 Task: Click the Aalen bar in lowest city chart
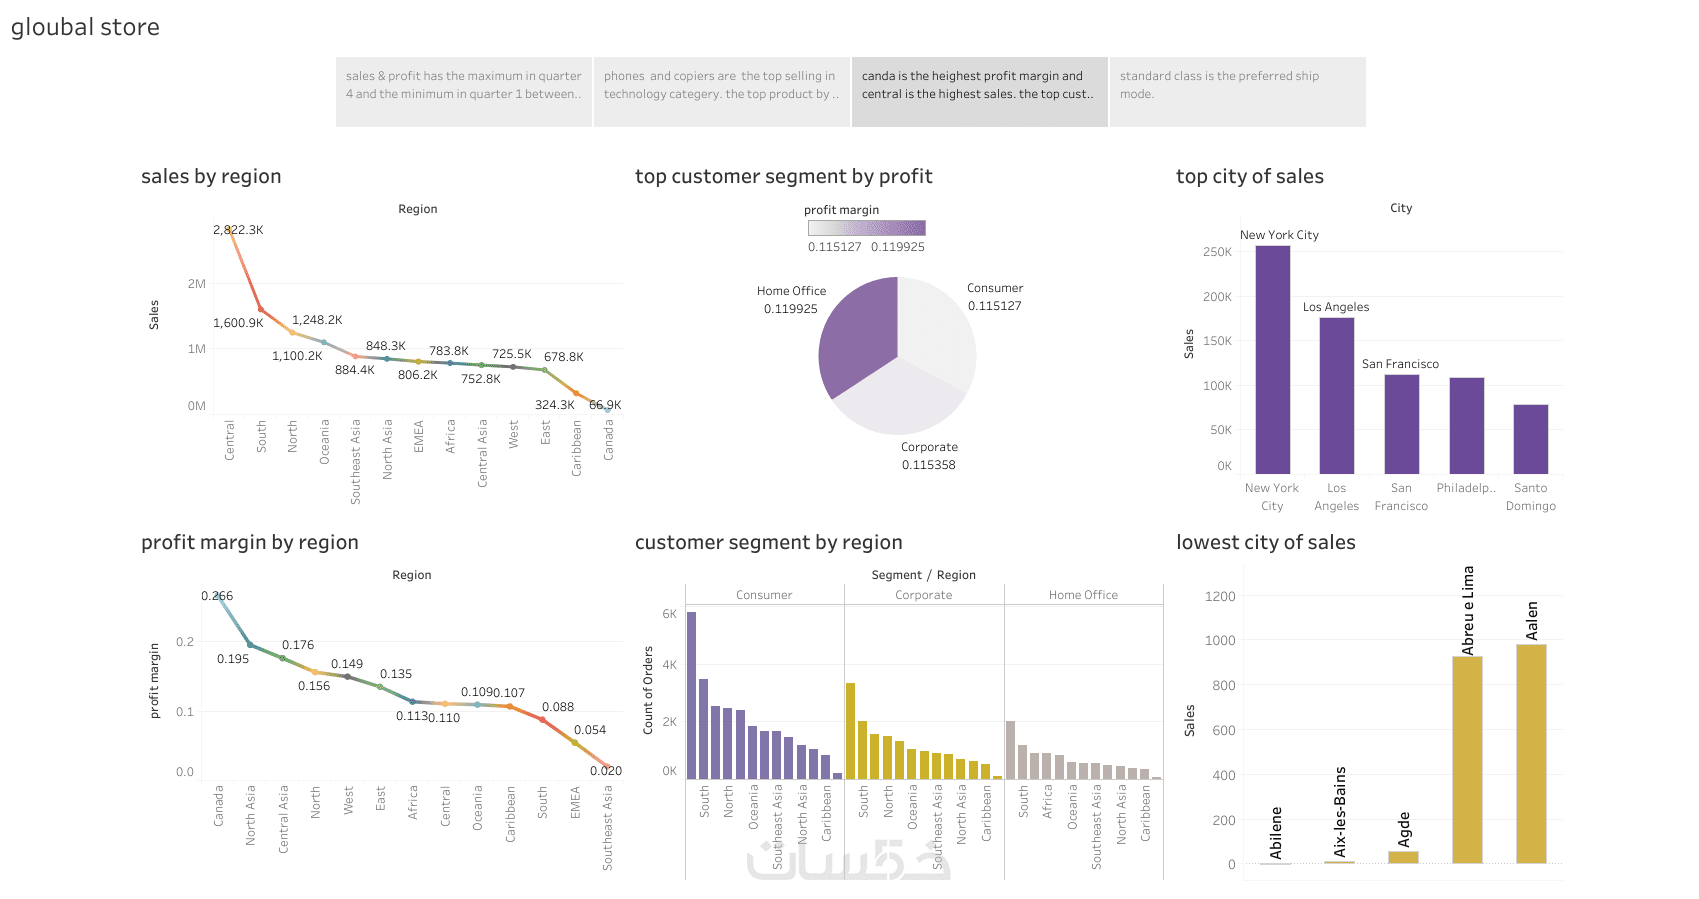(1531, 753)
